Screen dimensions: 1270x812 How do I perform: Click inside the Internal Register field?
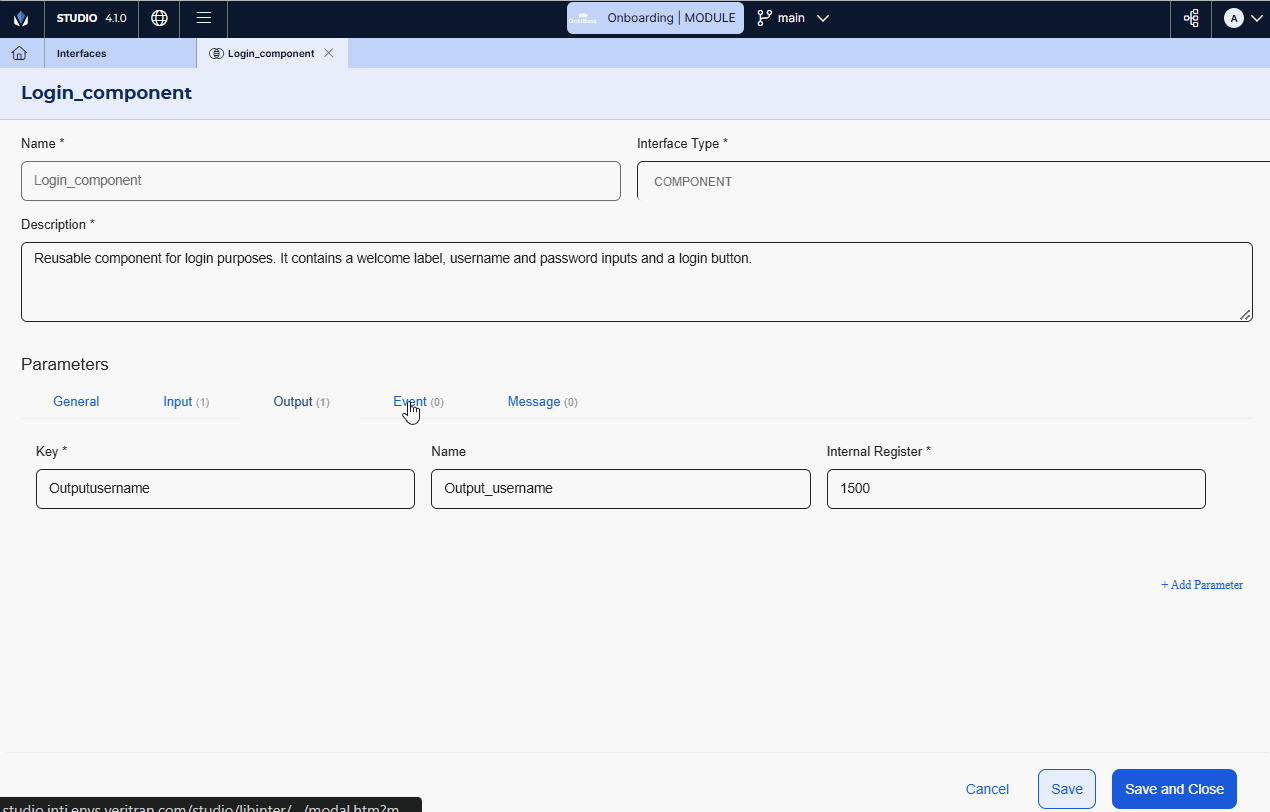click(x=1015, y=489)
